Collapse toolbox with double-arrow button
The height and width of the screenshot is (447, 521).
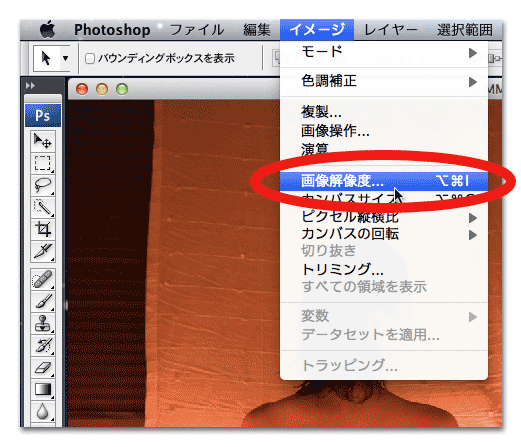(x=30, y=86)
